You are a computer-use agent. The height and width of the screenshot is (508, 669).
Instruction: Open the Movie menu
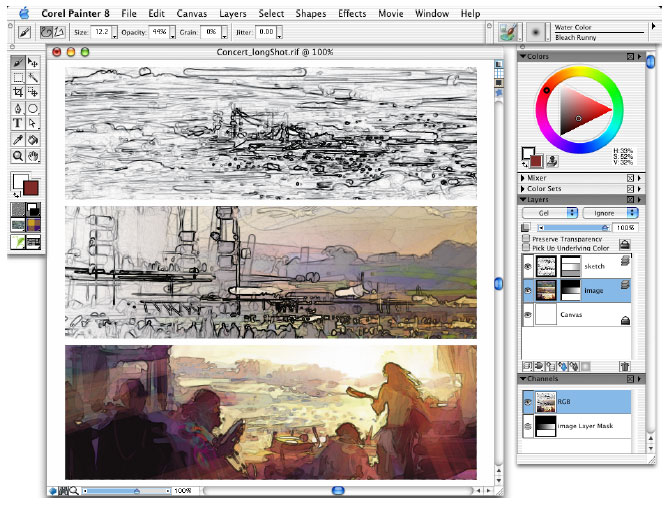tap(390, 14)
